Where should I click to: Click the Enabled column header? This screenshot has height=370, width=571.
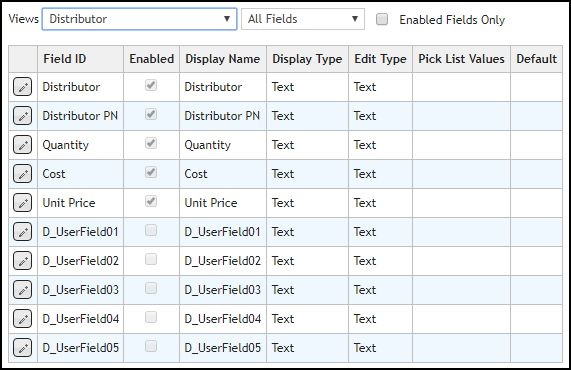pyautogui.click(x=151, y=59)
